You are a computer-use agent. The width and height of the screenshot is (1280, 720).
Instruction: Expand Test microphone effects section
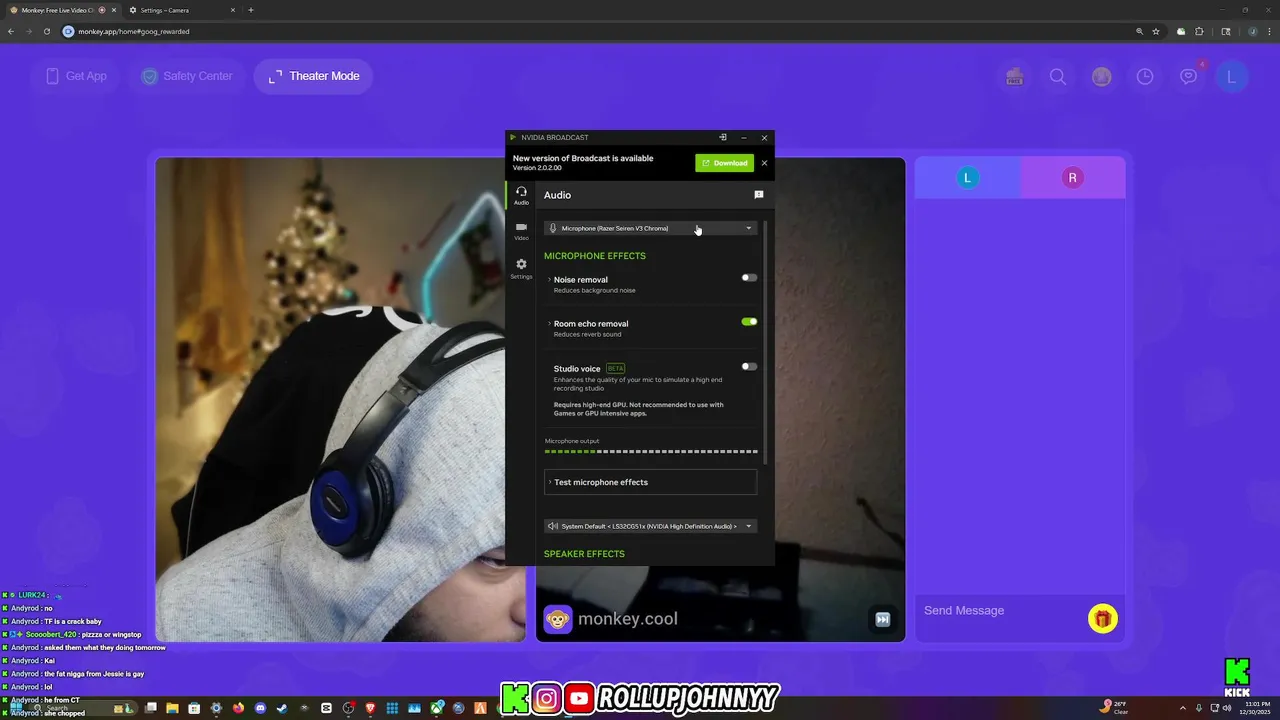tap(650, 482)
